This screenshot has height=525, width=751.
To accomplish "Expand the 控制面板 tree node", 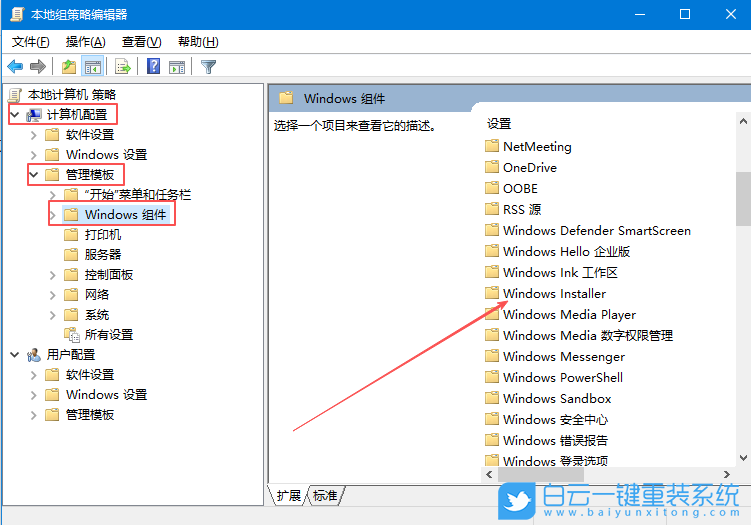I will (53, 275).
